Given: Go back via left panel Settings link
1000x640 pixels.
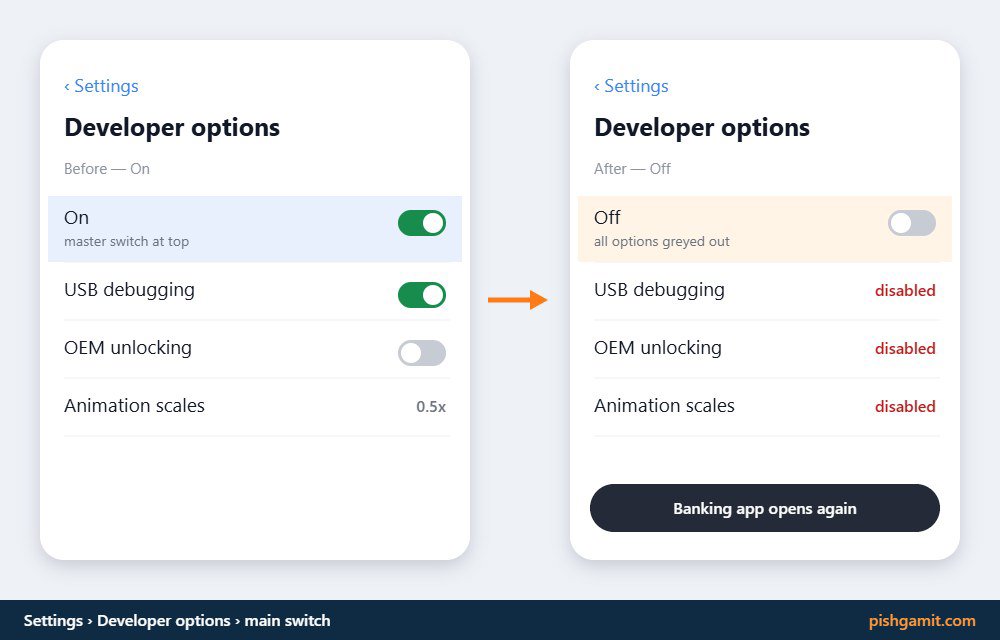Looking at the screenshot, I should click(x=101, y=86).
